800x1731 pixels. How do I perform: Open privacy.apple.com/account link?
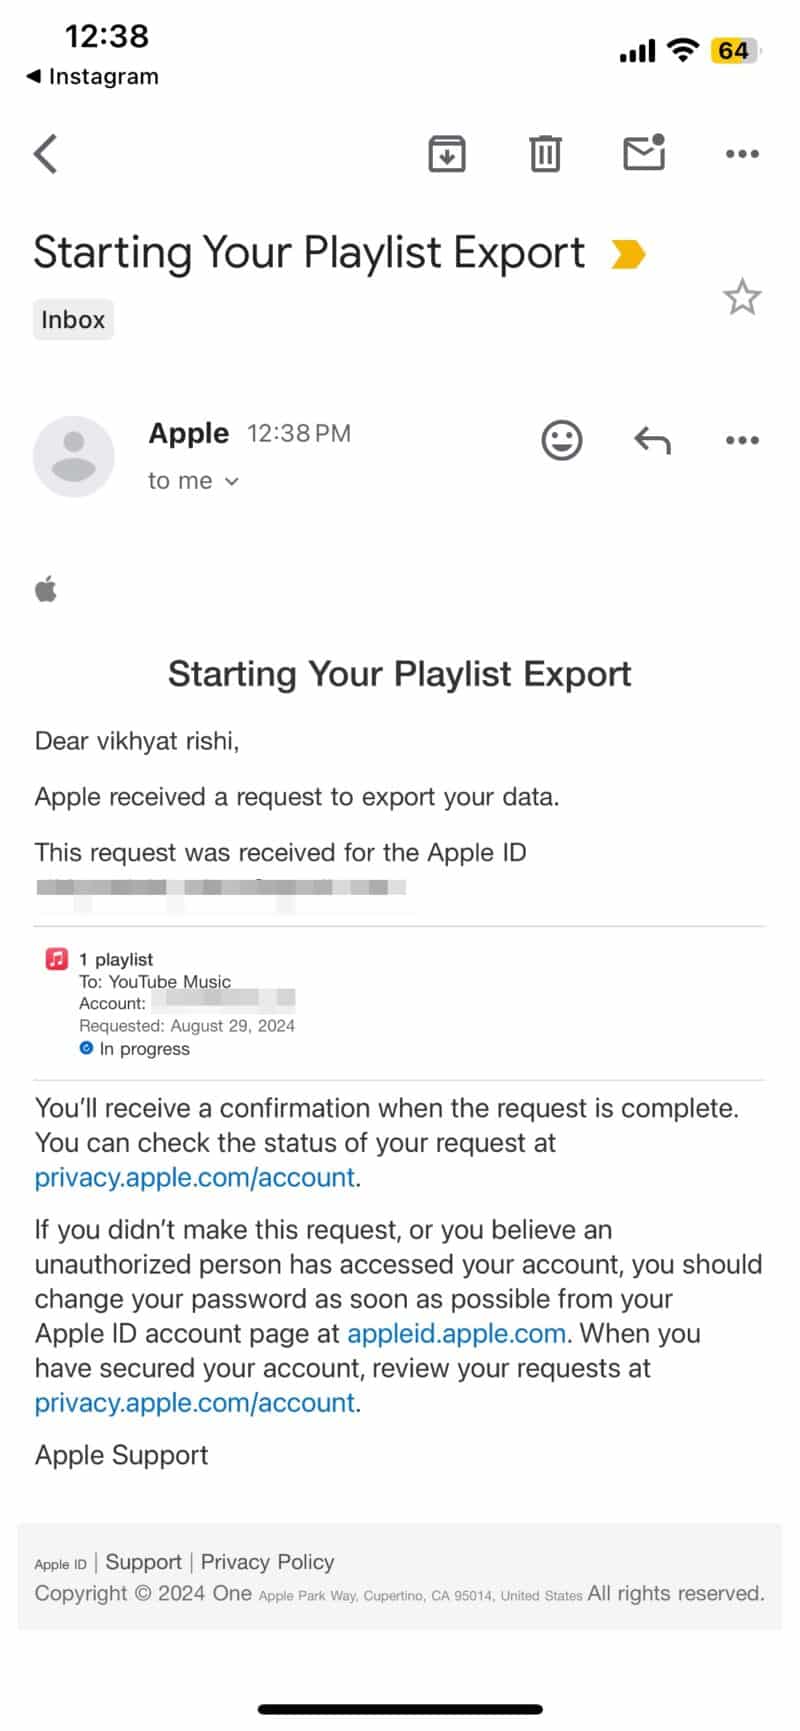click(x=194, y=1177)
